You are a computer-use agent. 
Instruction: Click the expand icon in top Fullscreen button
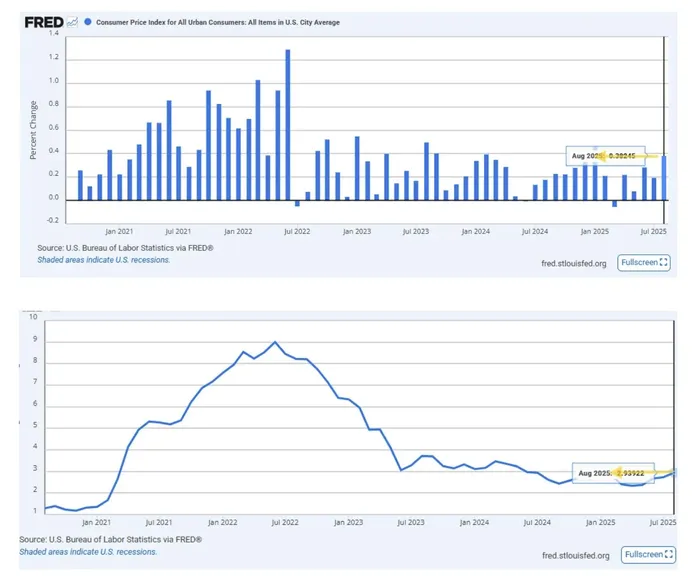(x=664, y=263)
